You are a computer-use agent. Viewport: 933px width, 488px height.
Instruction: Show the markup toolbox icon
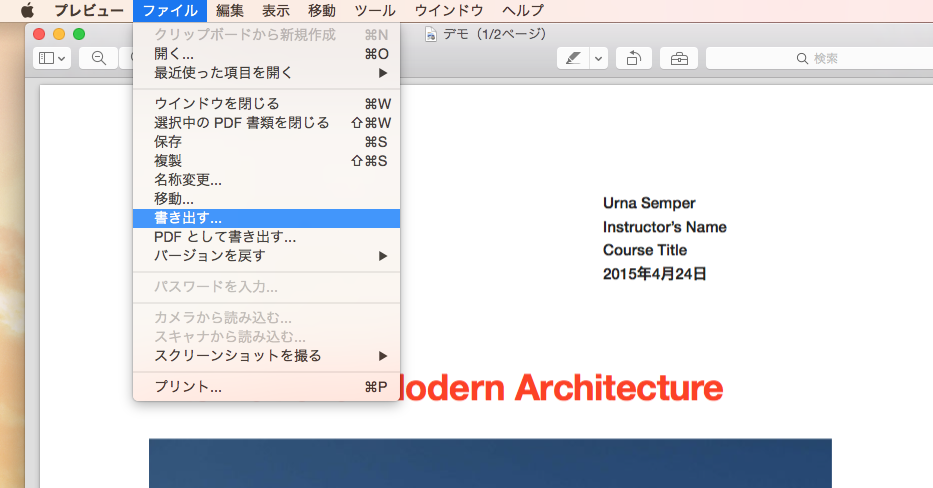[x=679, y=58]
